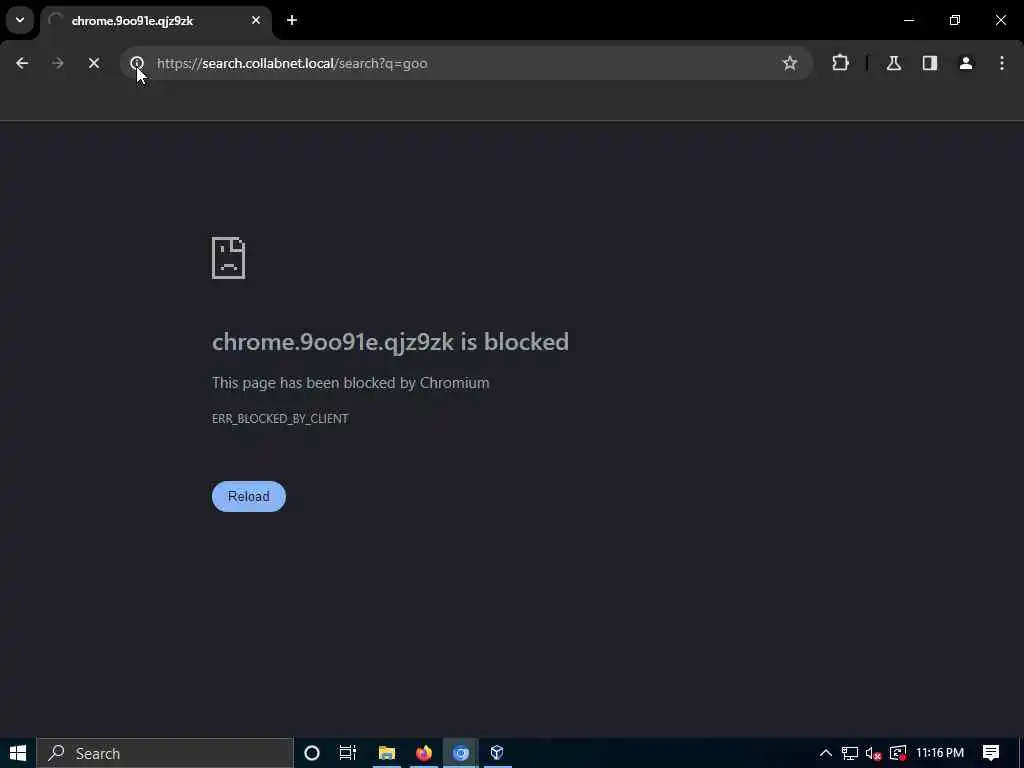The width and height of the screenshot is (1024, 768).
Task: Stop loading the page
Action: pyautogui.click(x=93, y=63)
